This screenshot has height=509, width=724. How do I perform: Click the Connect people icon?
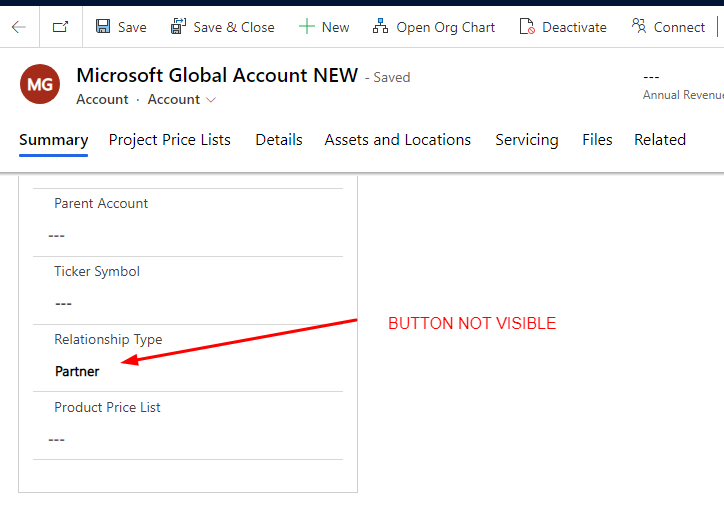tap(639, 26)
